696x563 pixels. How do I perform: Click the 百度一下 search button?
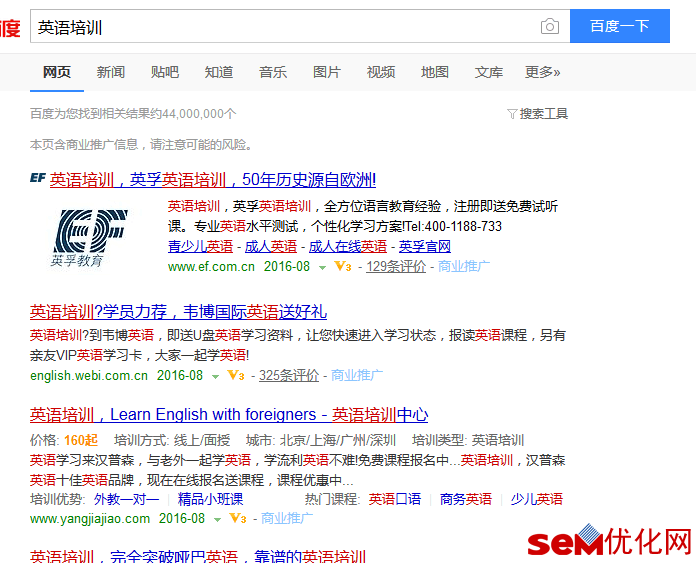tap(620, 26)
